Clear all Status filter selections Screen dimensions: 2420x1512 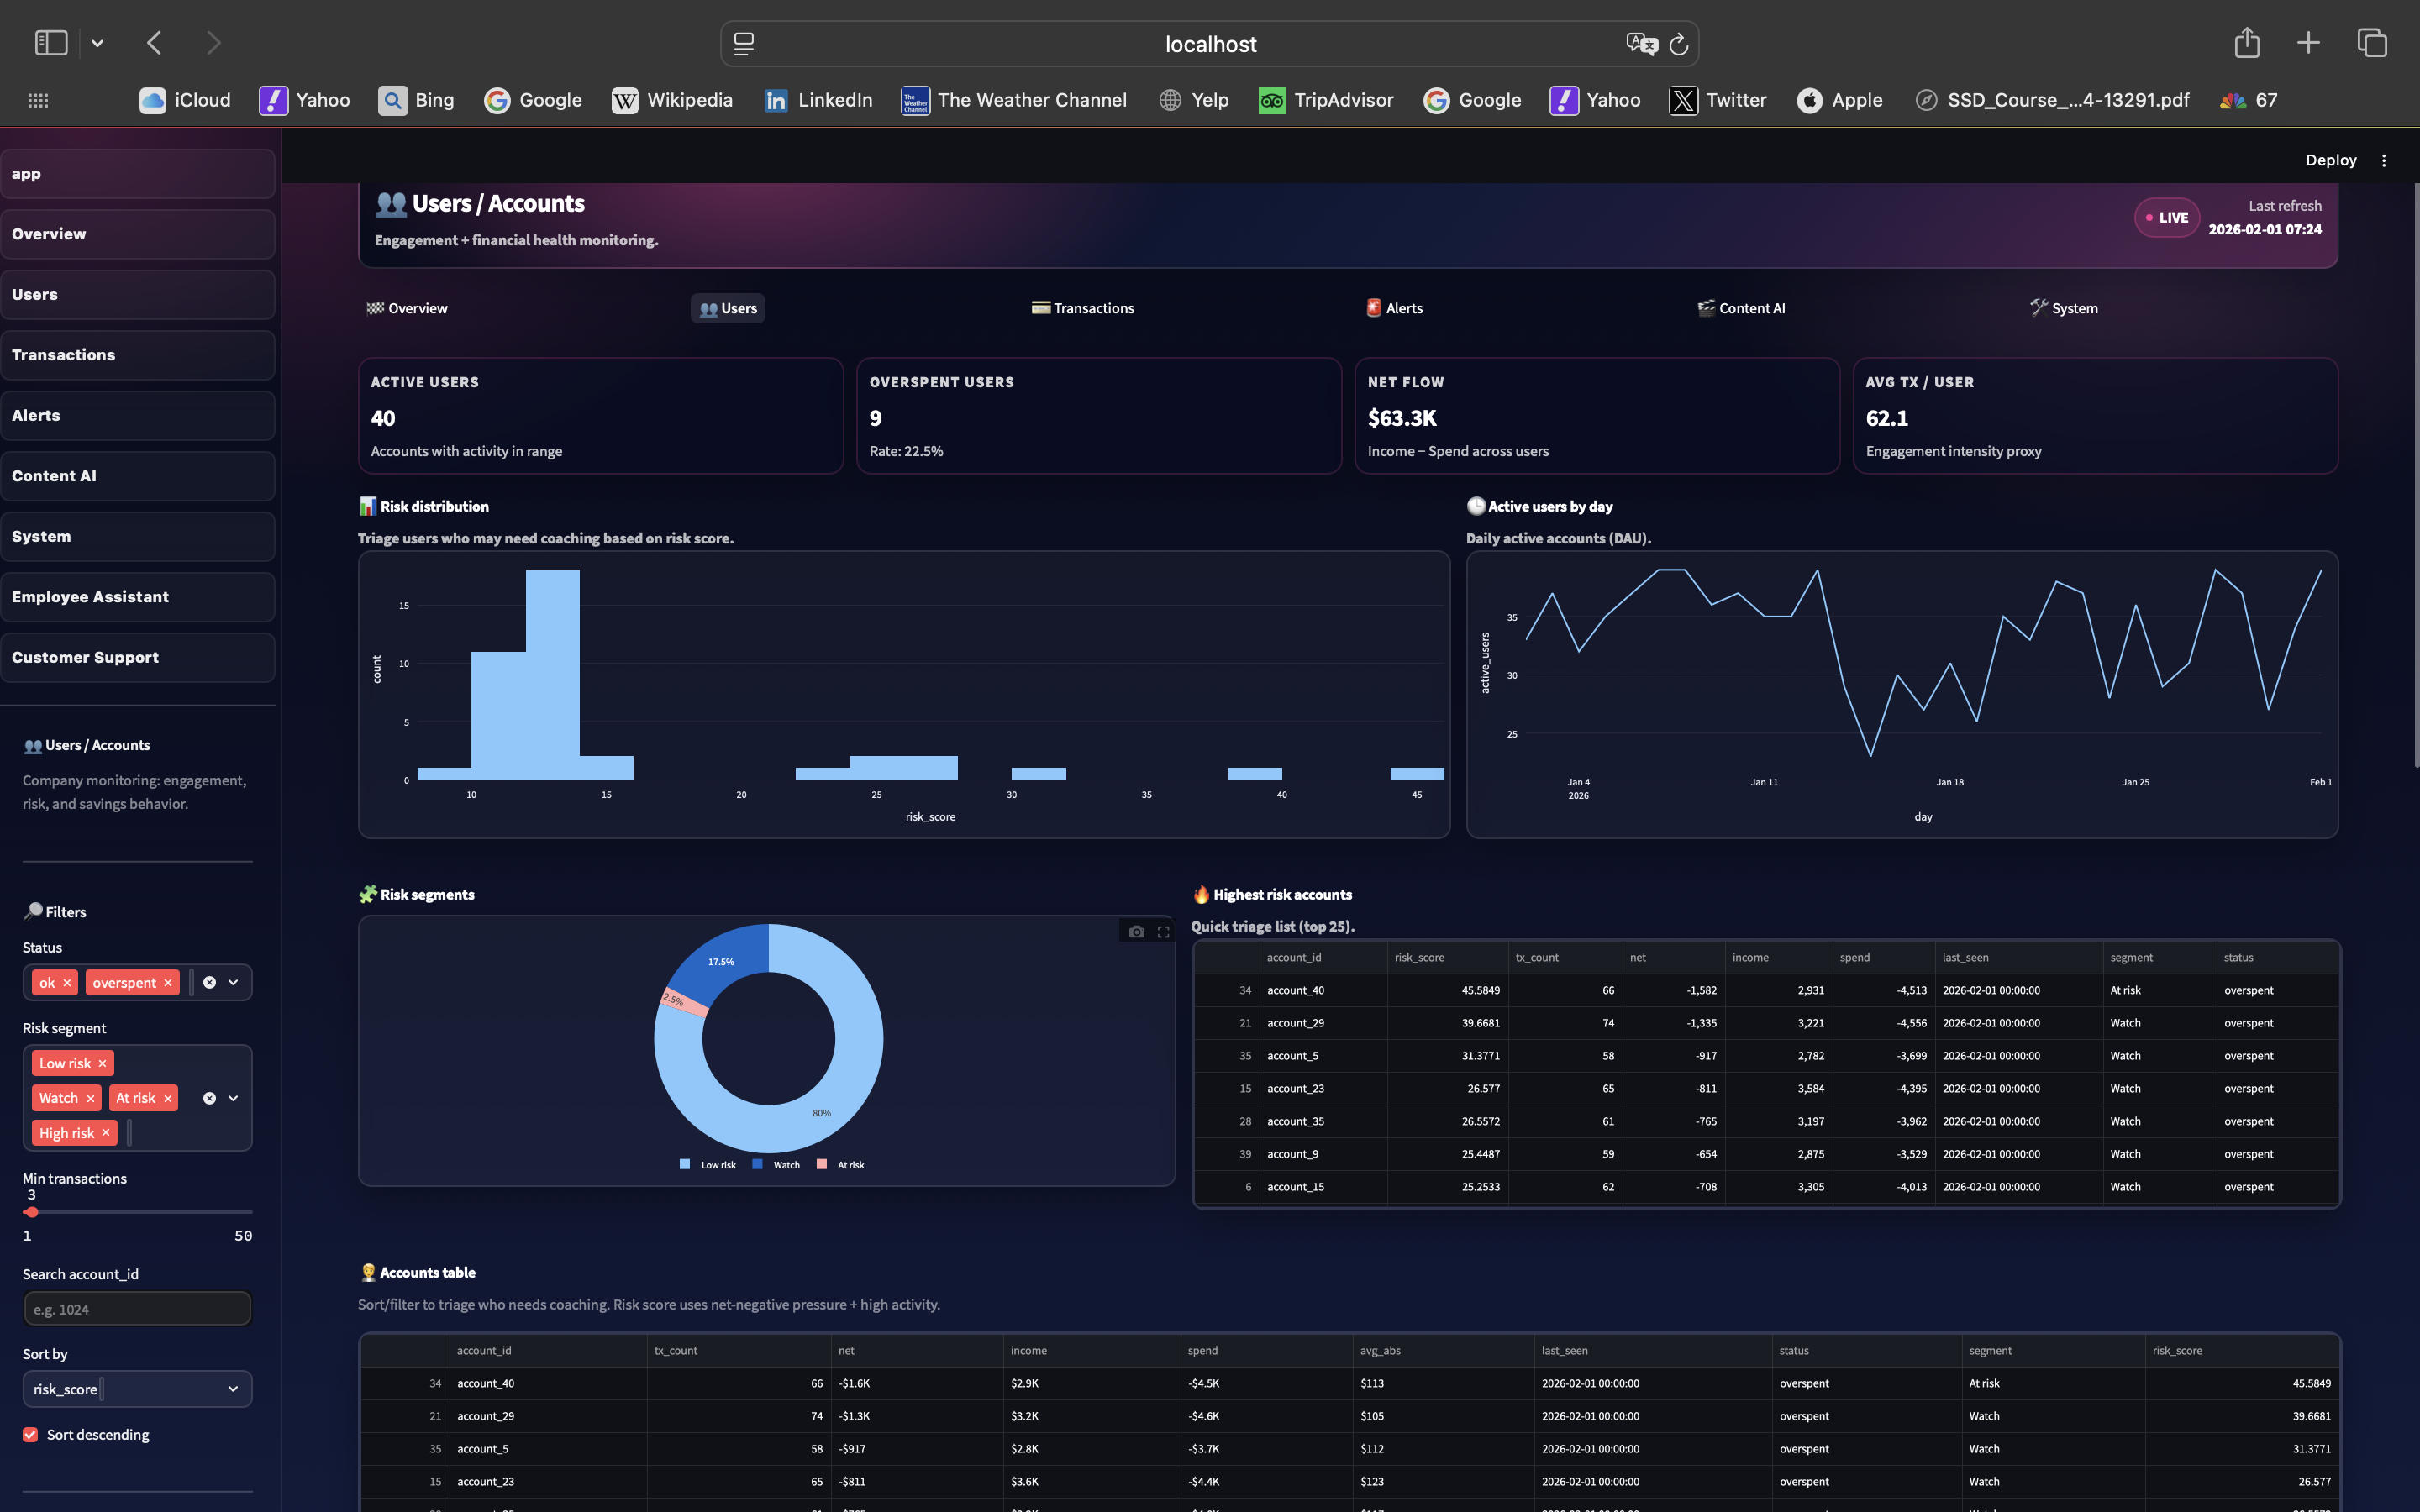coord(209,983)
